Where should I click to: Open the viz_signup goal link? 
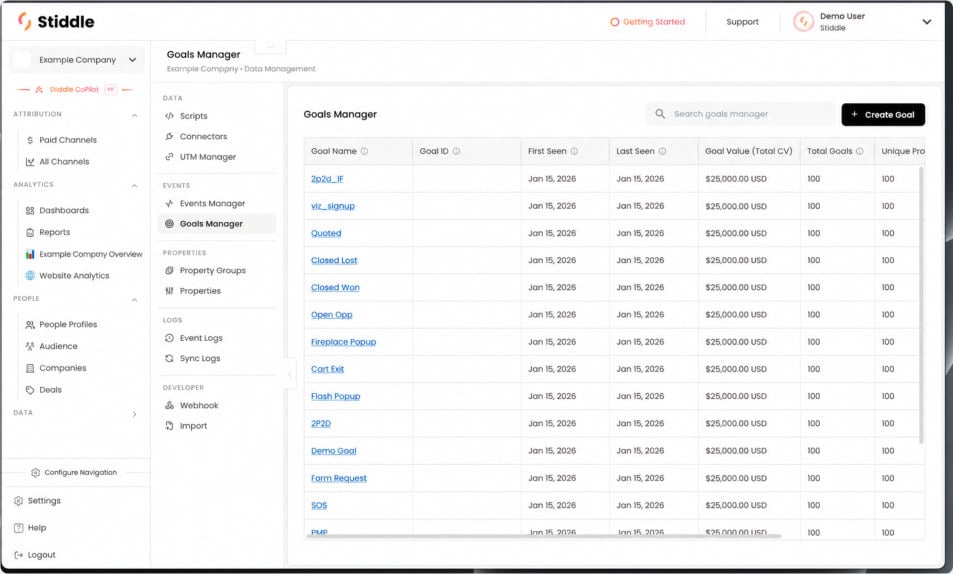coord(332,206)
